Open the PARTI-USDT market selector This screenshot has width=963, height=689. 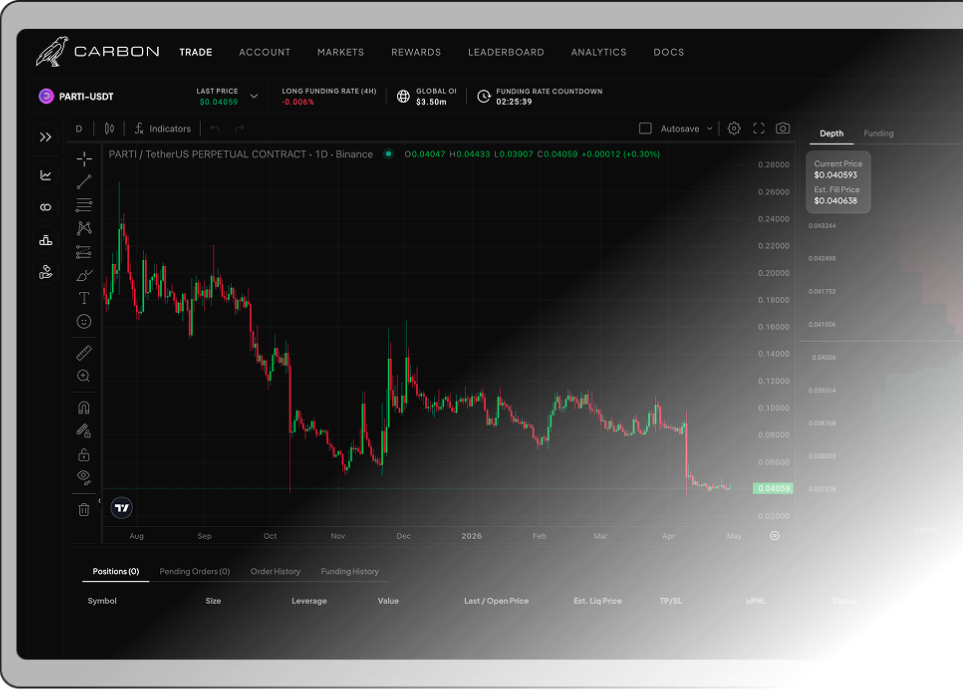76,96
